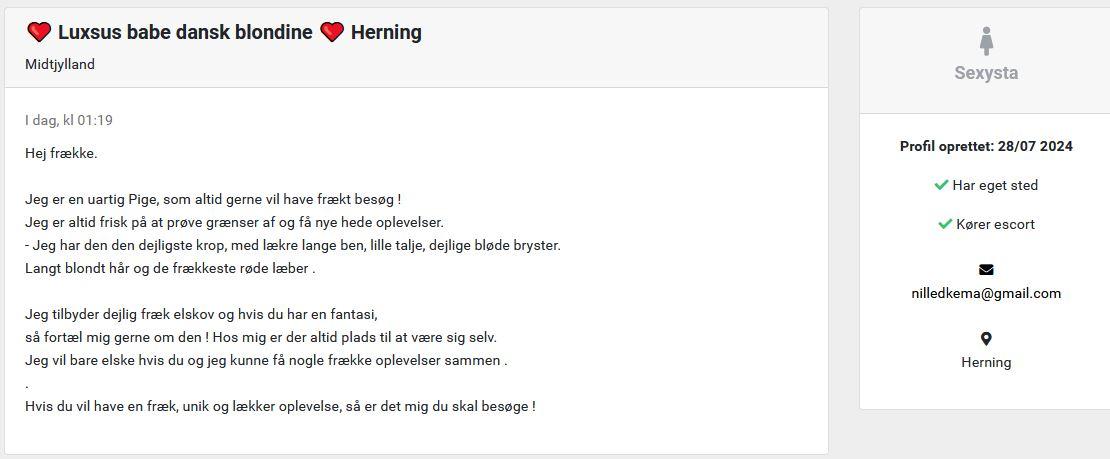
Task: Click the post title heading text
Action: coord(224,32)
